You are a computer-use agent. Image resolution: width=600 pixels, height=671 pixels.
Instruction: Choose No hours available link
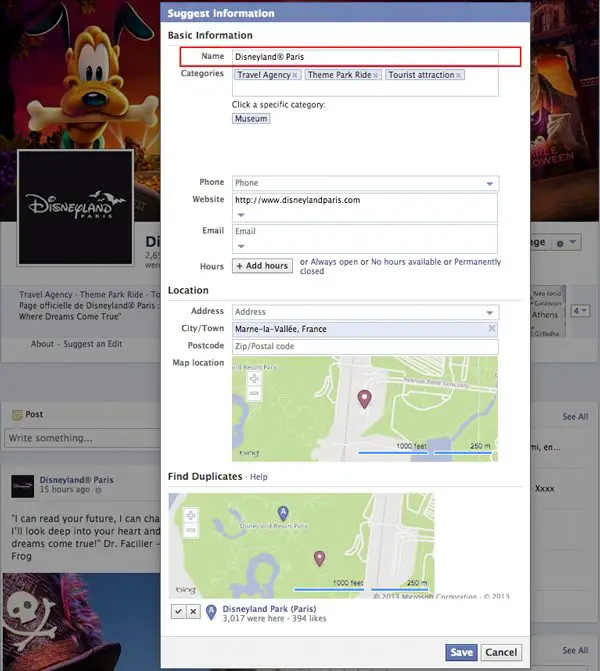pyautogui.click(x=406, y=261)
